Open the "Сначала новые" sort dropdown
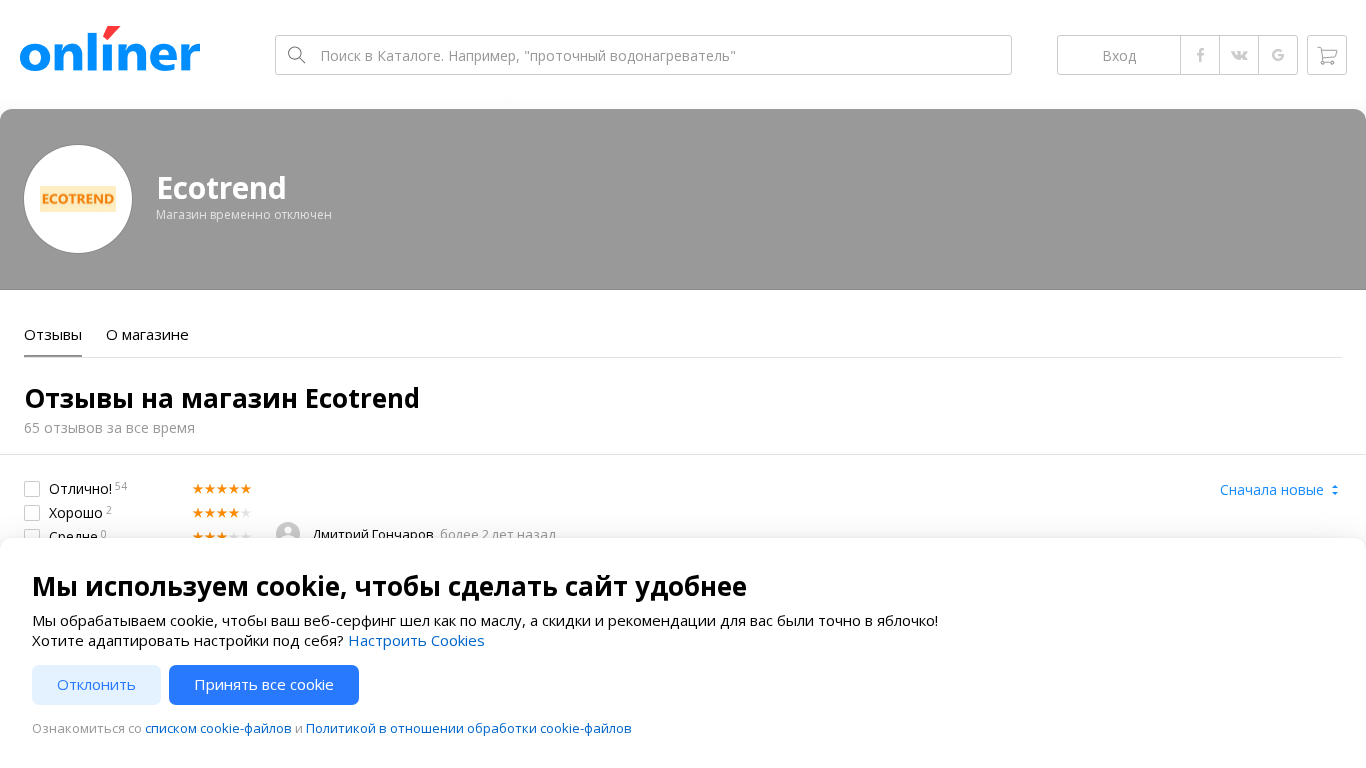Screen dimensions: 1366x768 1279,490
